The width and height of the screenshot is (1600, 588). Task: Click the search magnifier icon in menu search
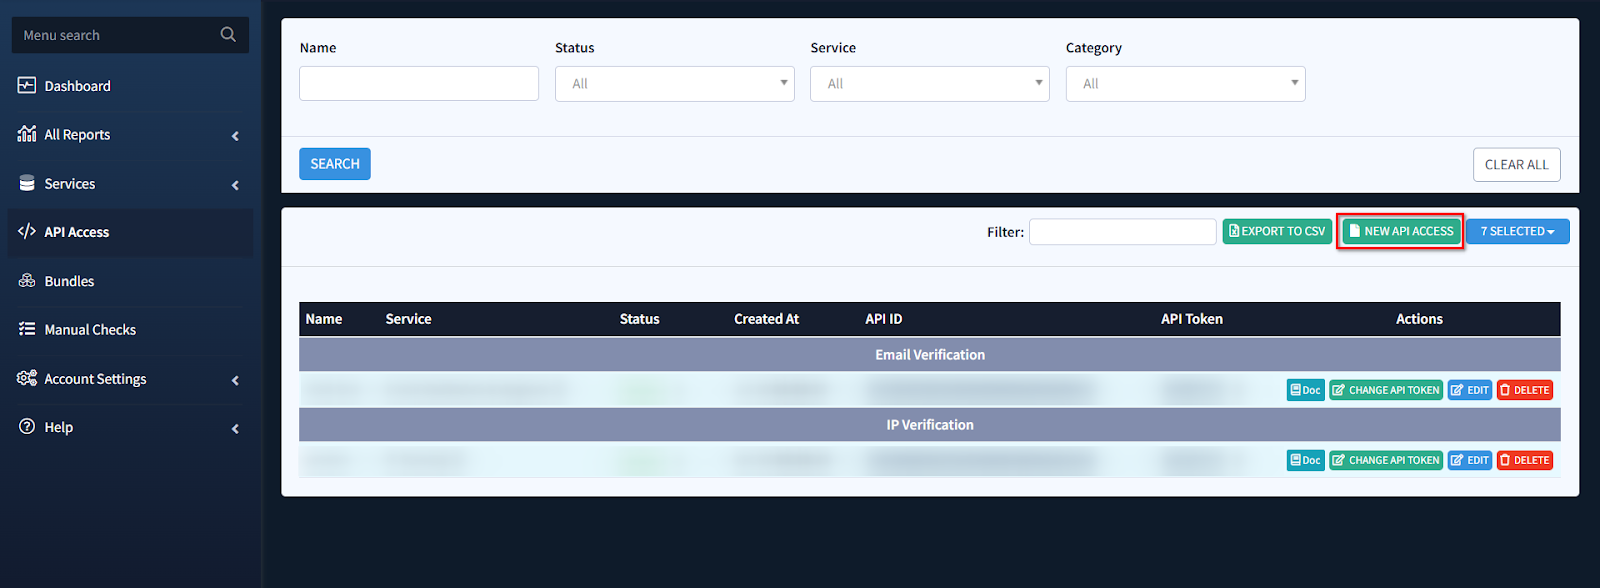(x=228, y=35)
